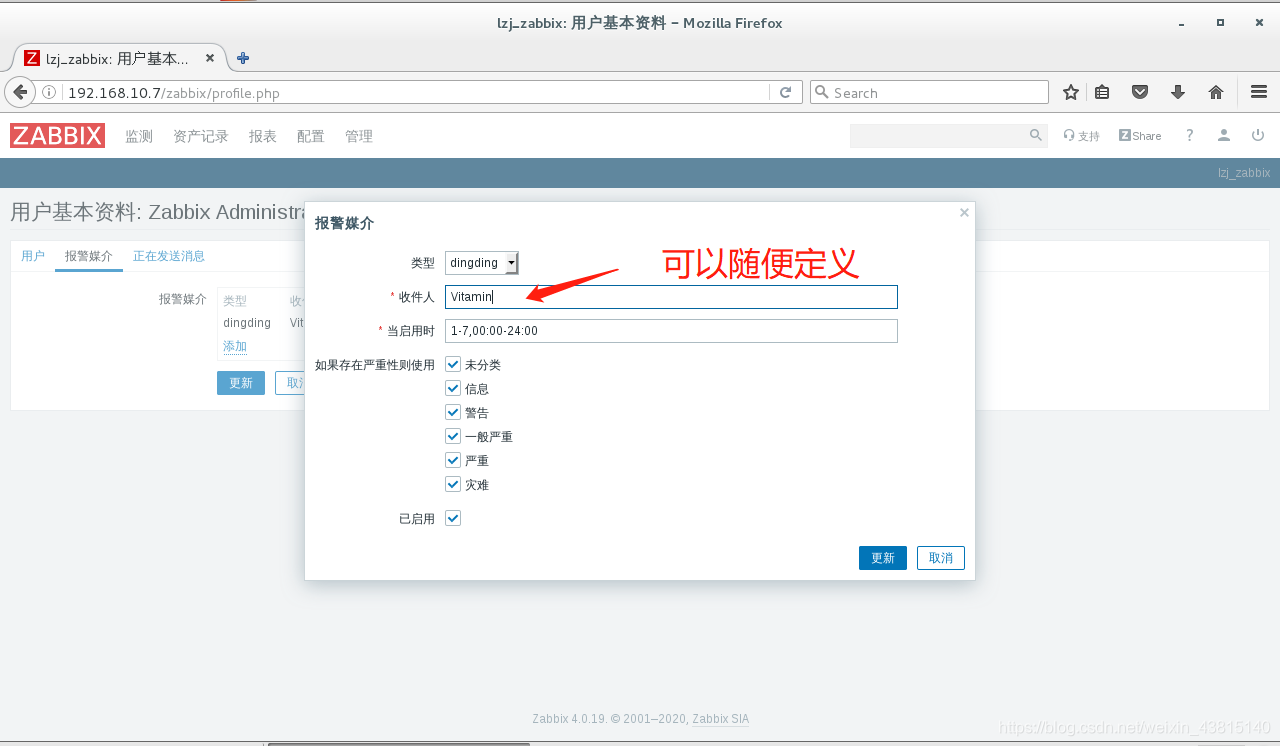
Task: Toggle the 未分类 severity checkbox
Action: (x=453, y=364)
